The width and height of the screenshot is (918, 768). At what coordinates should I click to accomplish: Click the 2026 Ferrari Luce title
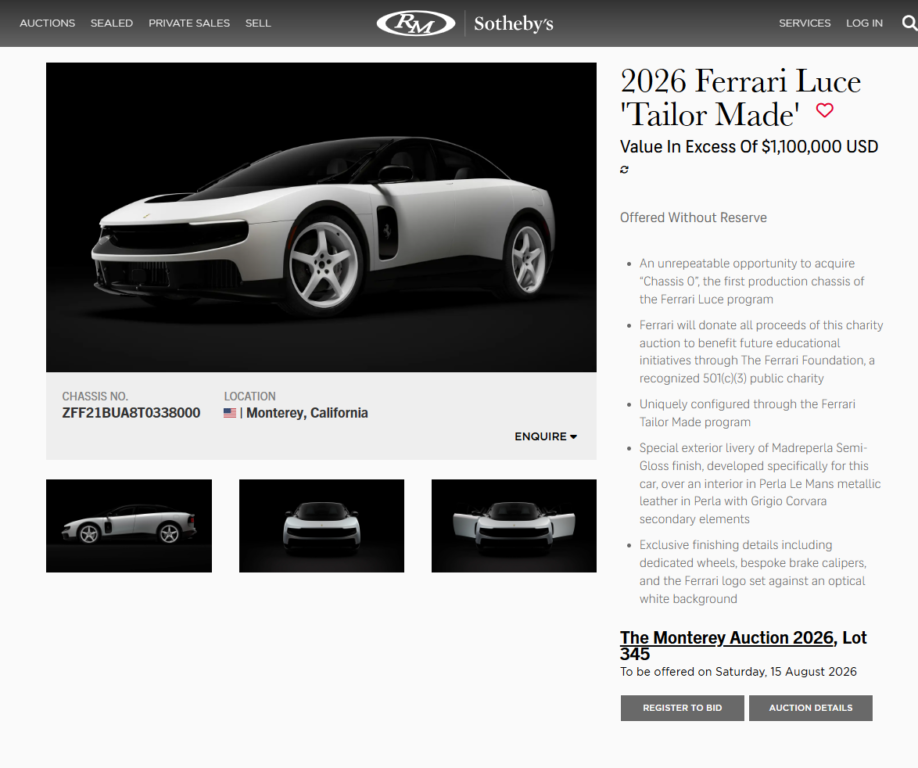pos(740,97)
